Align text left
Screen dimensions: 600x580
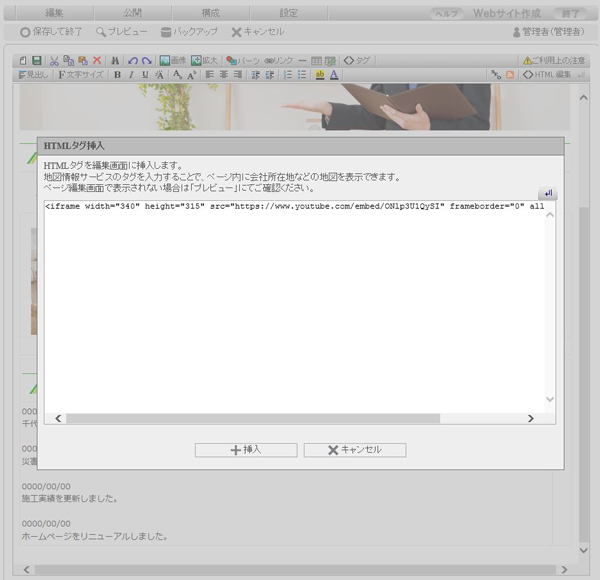point(210,75)
